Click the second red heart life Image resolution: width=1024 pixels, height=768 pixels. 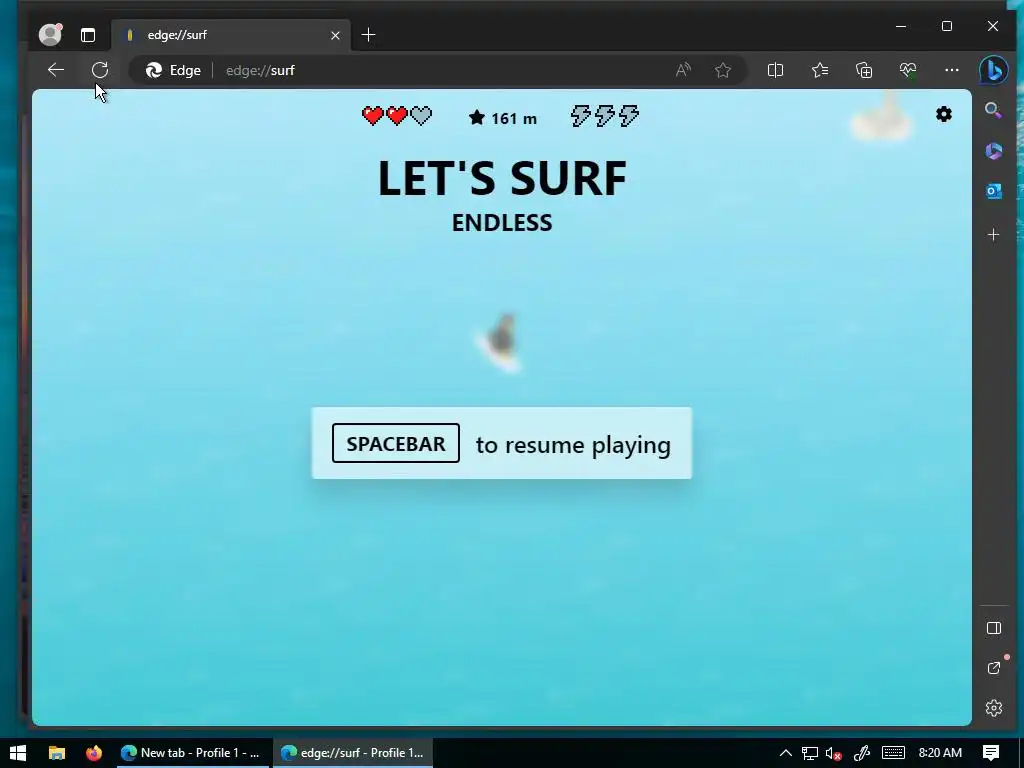tap(397, 116)
